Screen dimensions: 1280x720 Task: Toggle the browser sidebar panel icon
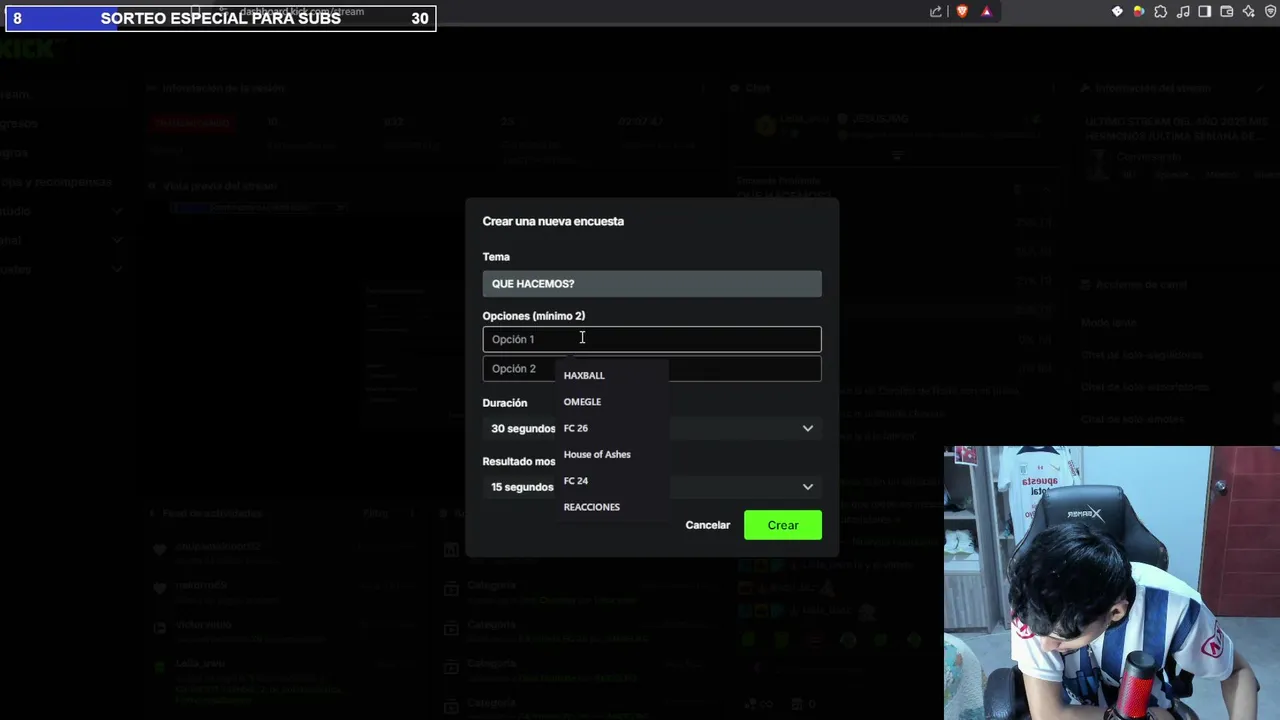click(x=1205, y=12)
